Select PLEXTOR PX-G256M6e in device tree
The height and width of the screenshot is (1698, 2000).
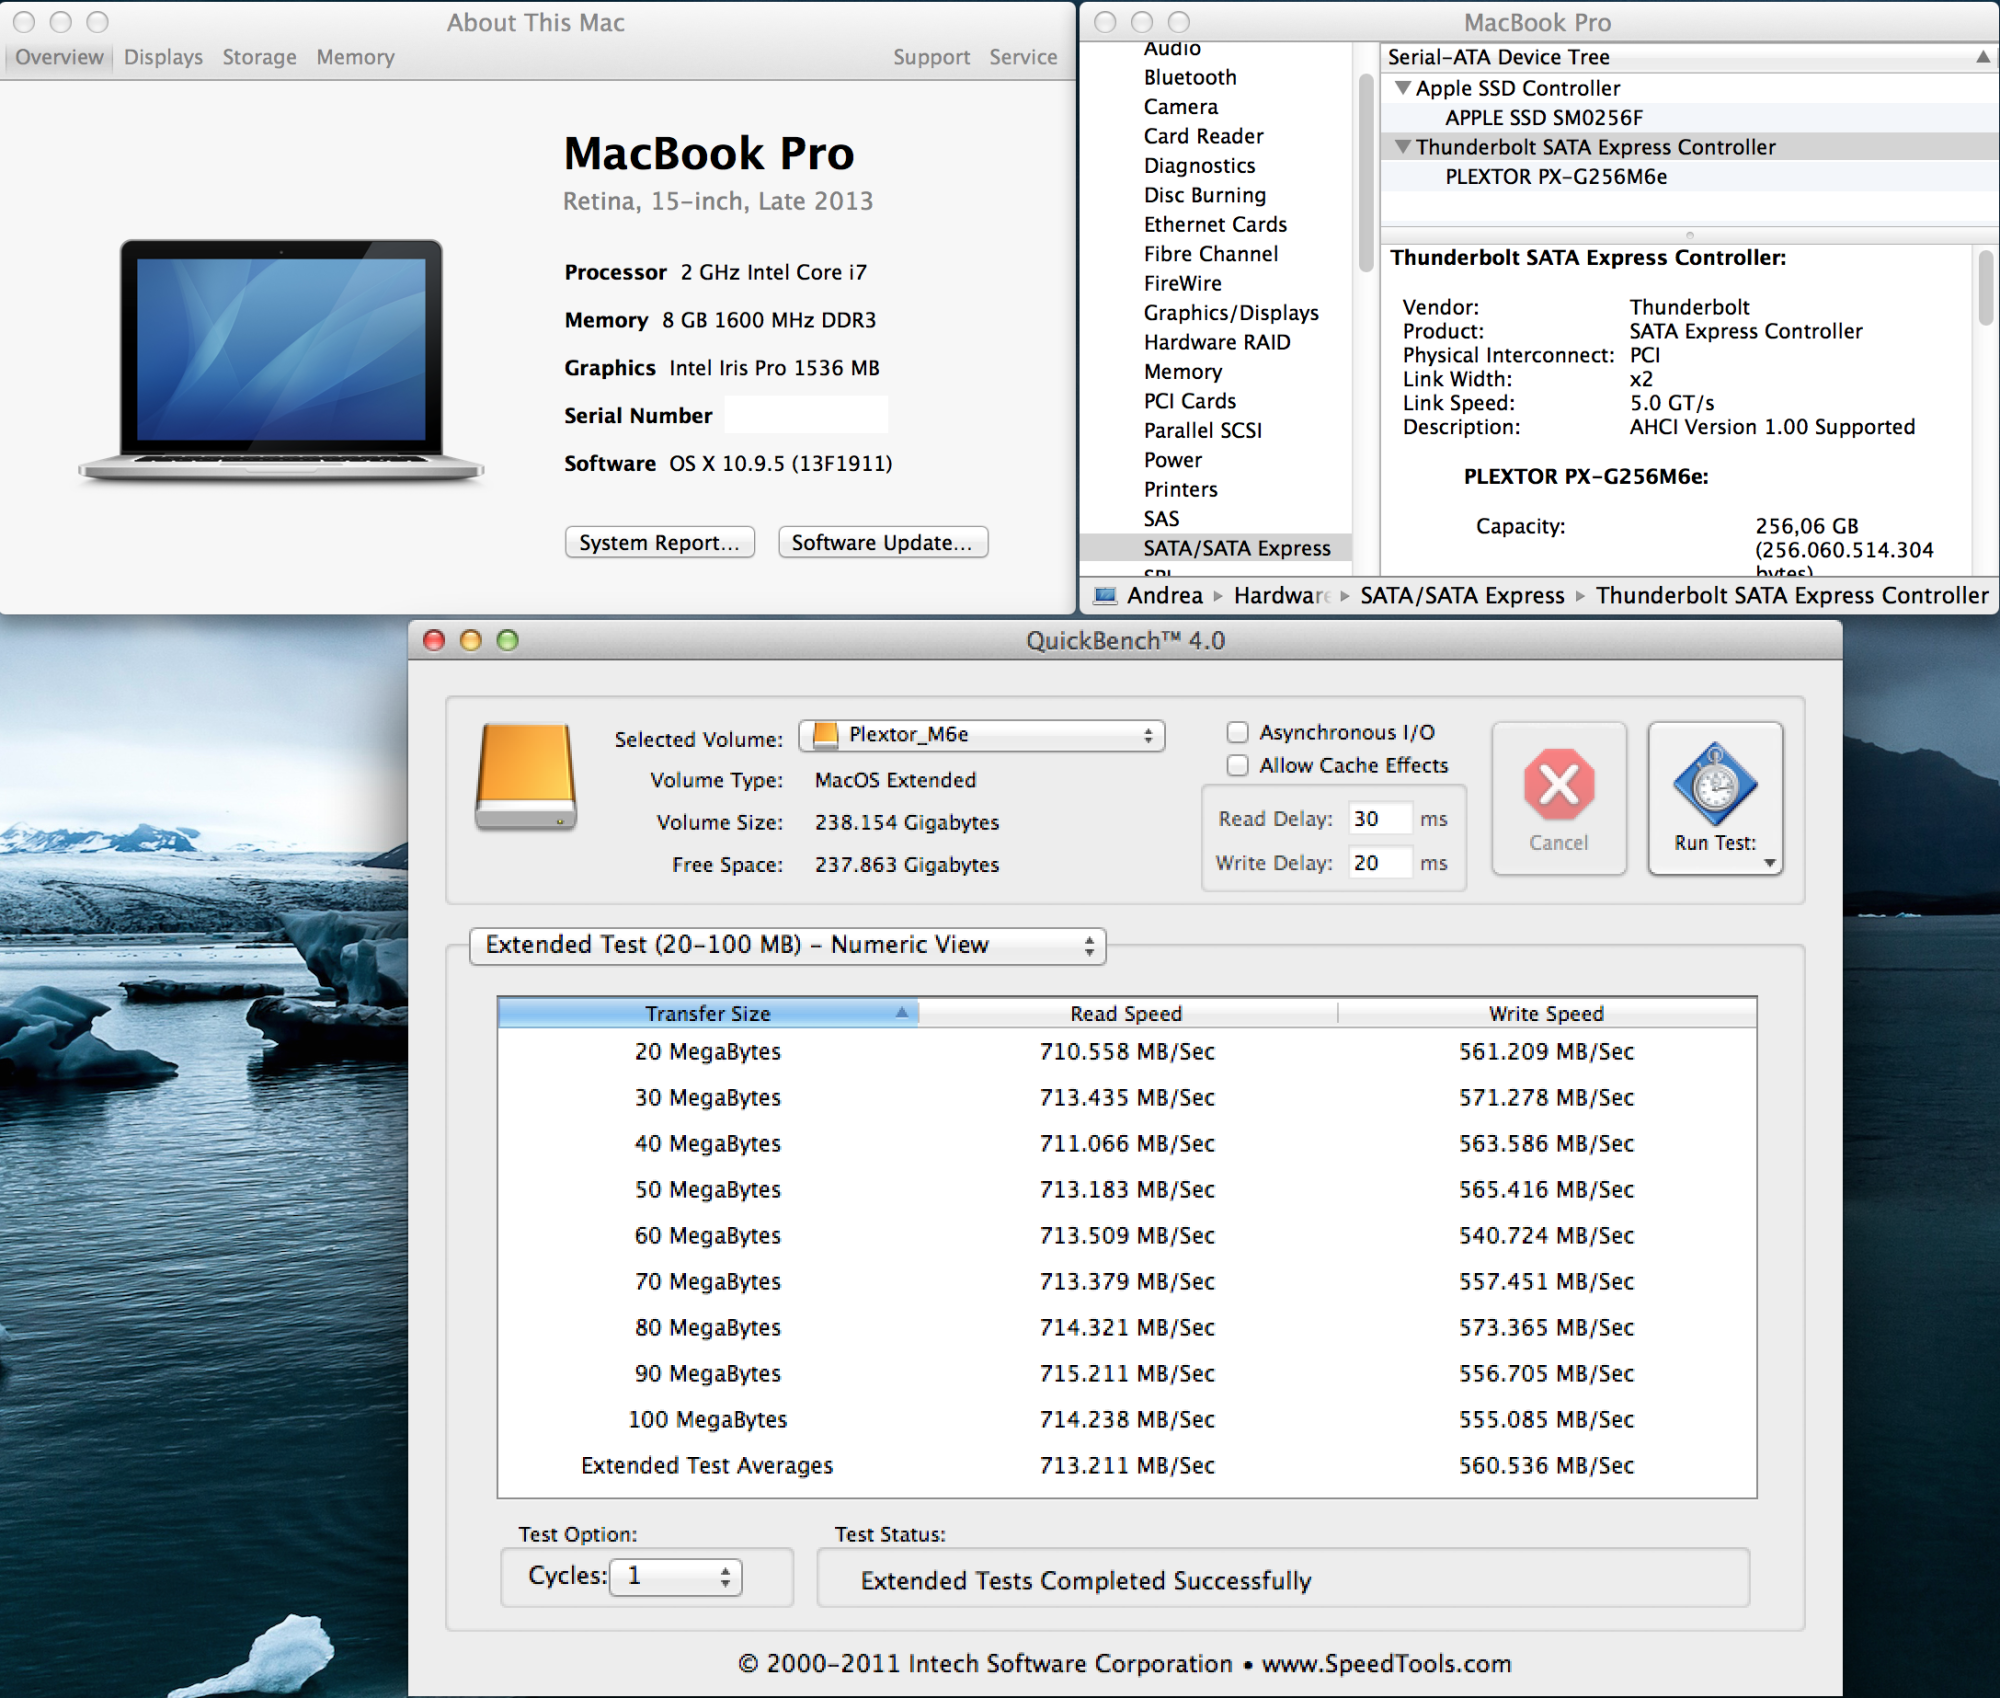pyautogui.click(x=1556, y=177)
